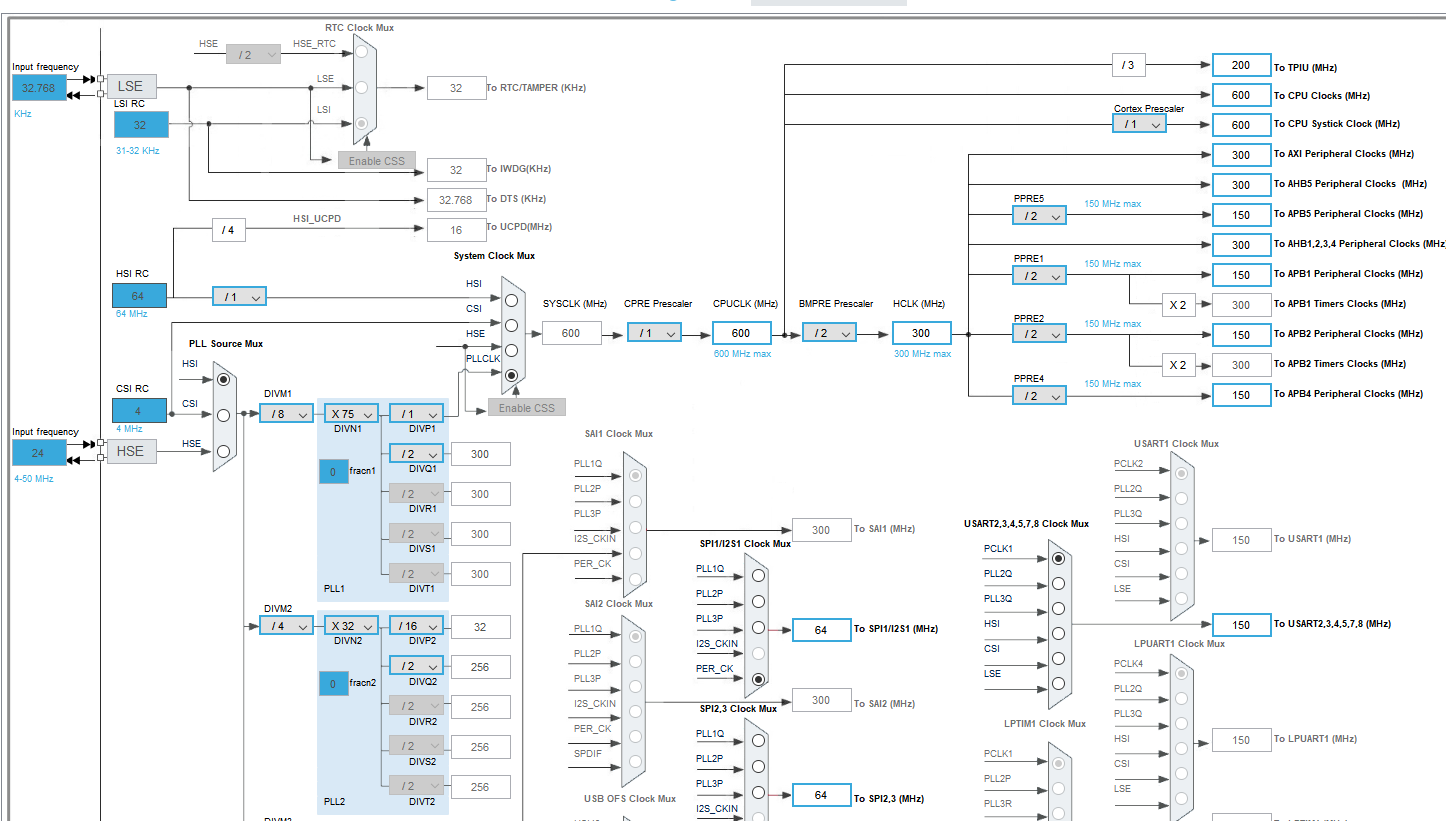This screenshot has width=1446, height=821.
Task: Click Enable CSS near the RTC Clock Mux
Action: pos(377,160)
